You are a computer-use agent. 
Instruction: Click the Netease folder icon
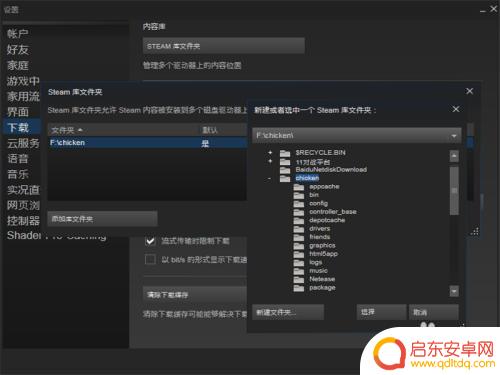coord(299,279)
